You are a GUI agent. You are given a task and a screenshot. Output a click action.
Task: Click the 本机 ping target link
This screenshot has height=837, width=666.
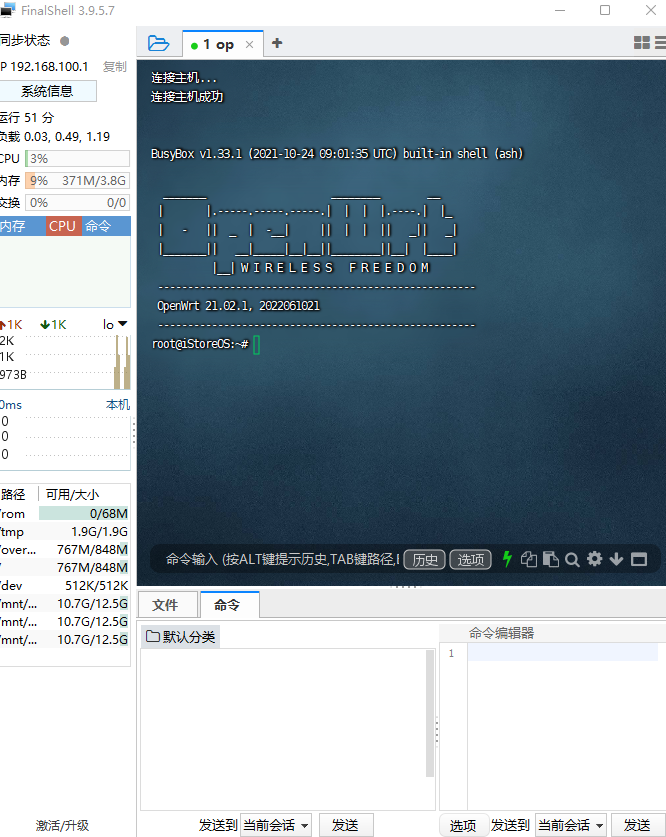(x=118, y=405)
